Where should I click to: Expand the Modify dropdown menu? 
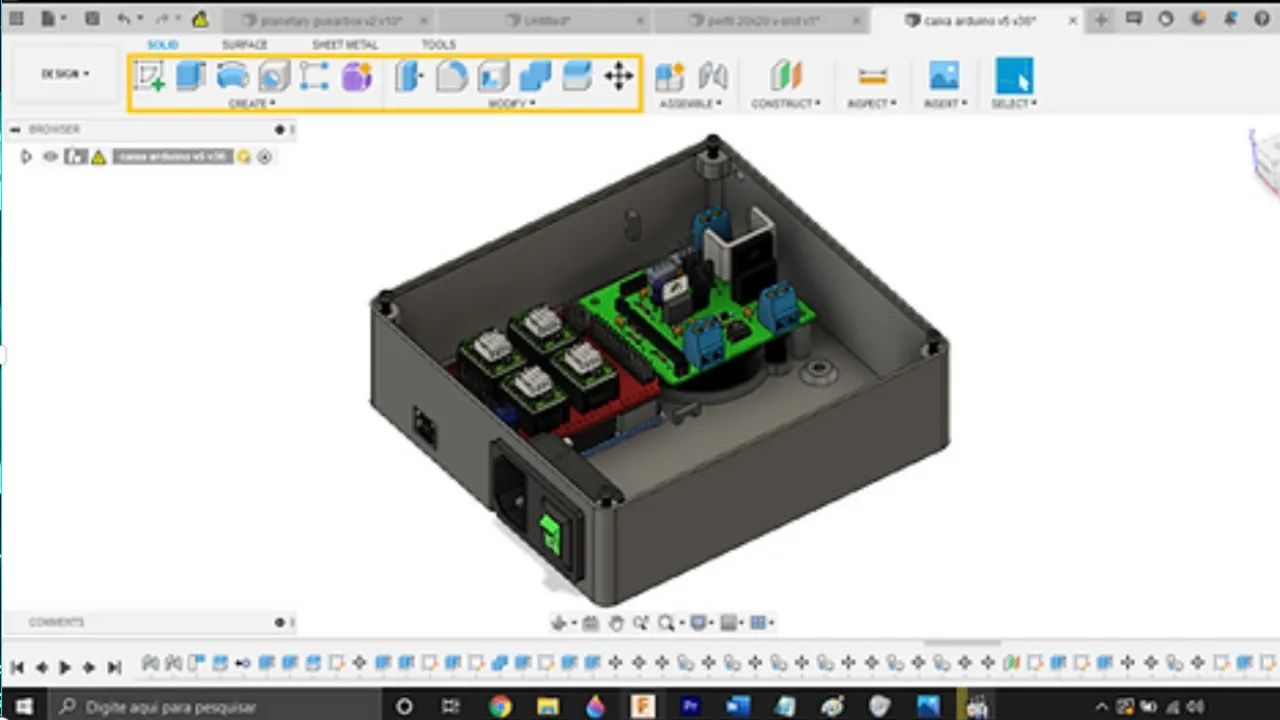[511, 103]
